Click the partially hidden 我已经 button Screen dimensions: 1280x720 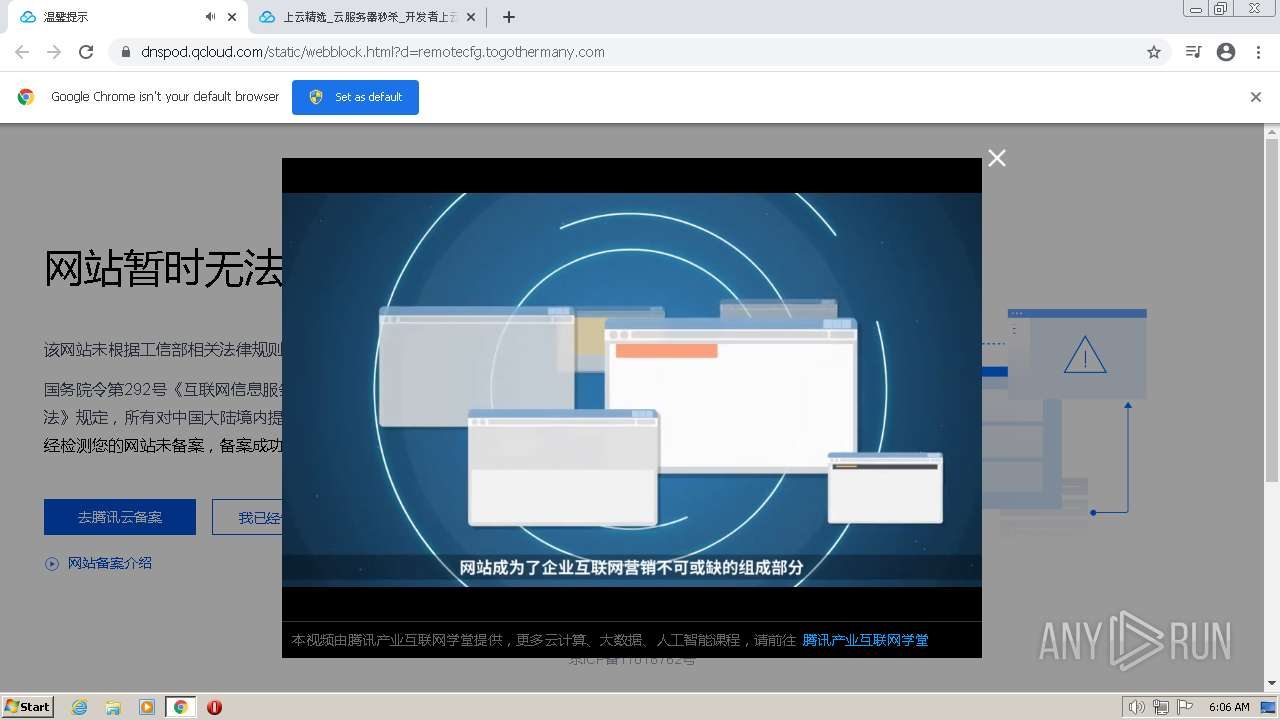tap(247, 517)
